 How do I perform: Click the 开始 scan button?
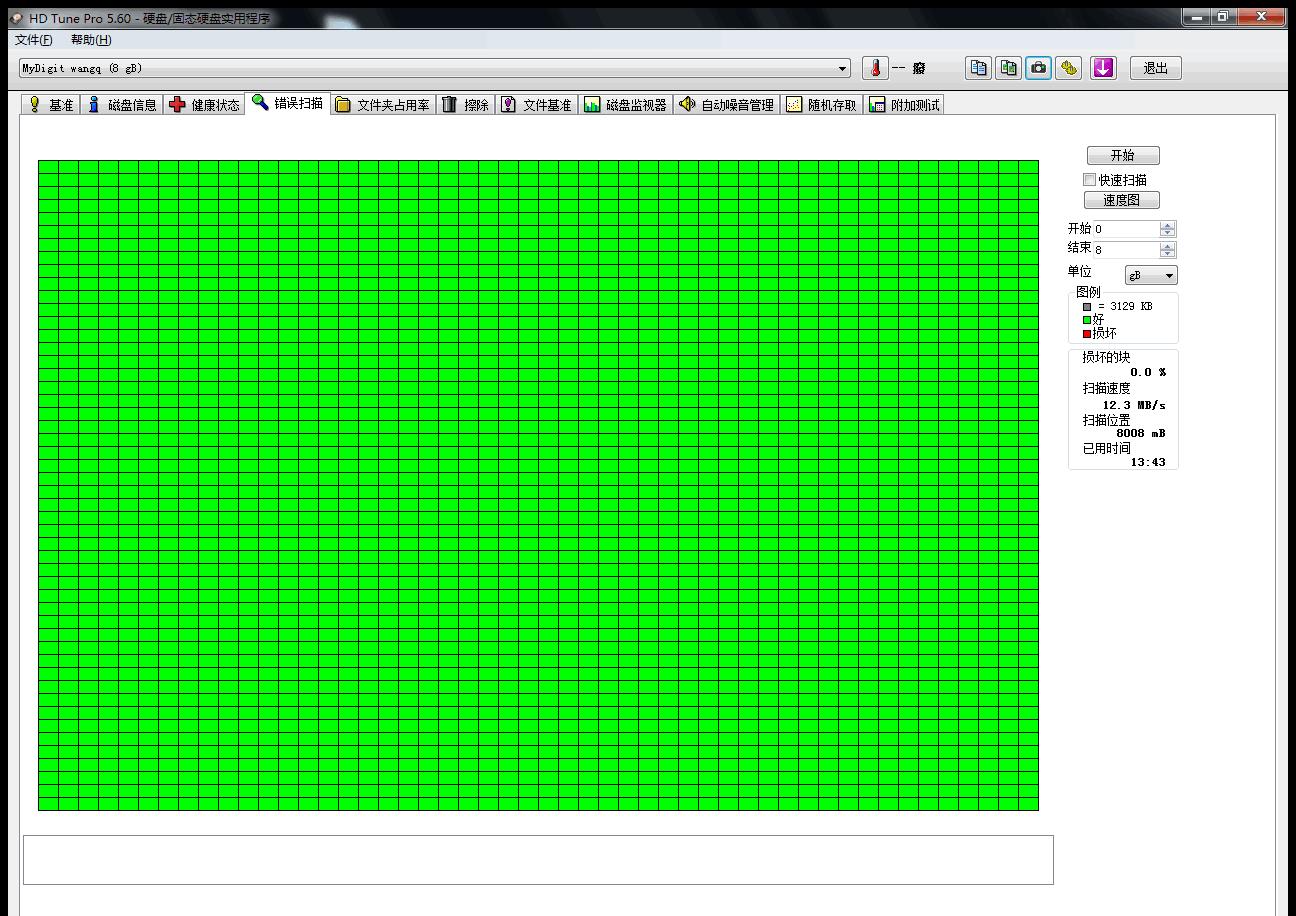click(x=1123, y=155)
